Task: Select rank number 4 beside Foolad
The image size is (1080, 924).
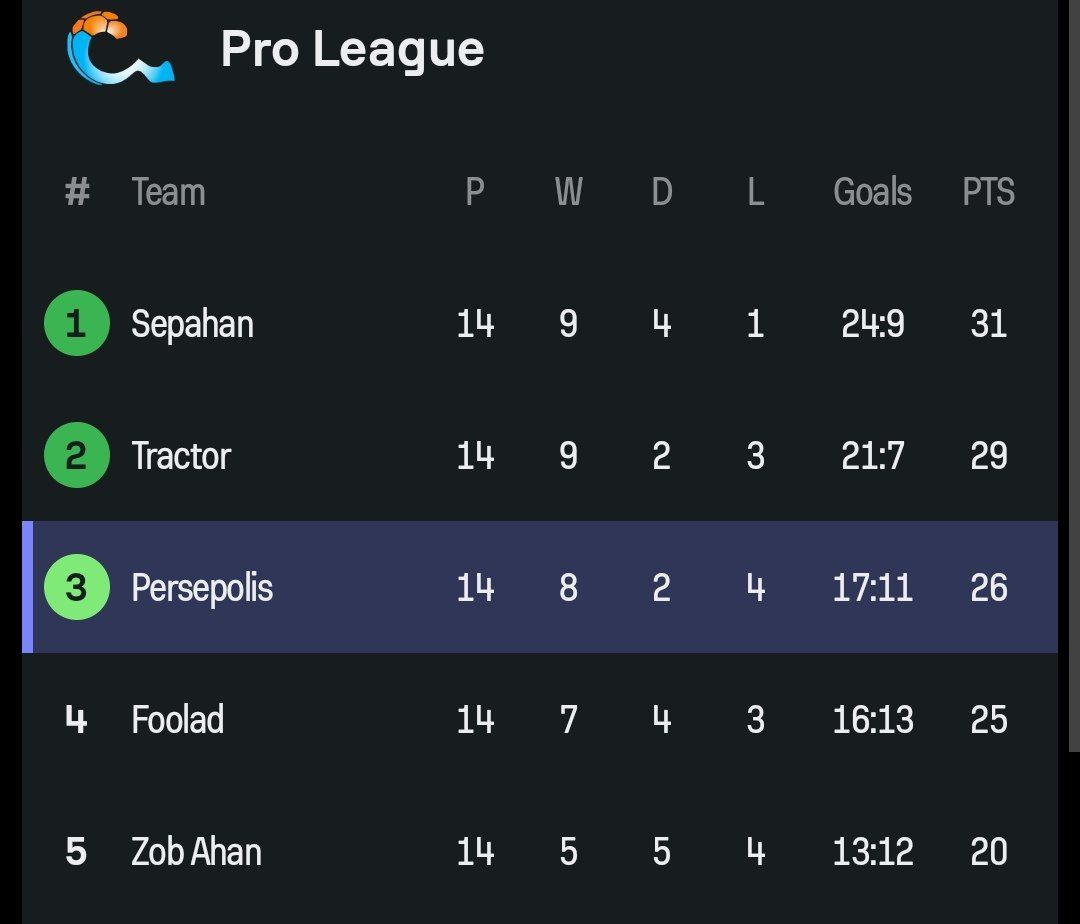Action: click(76, 720)
